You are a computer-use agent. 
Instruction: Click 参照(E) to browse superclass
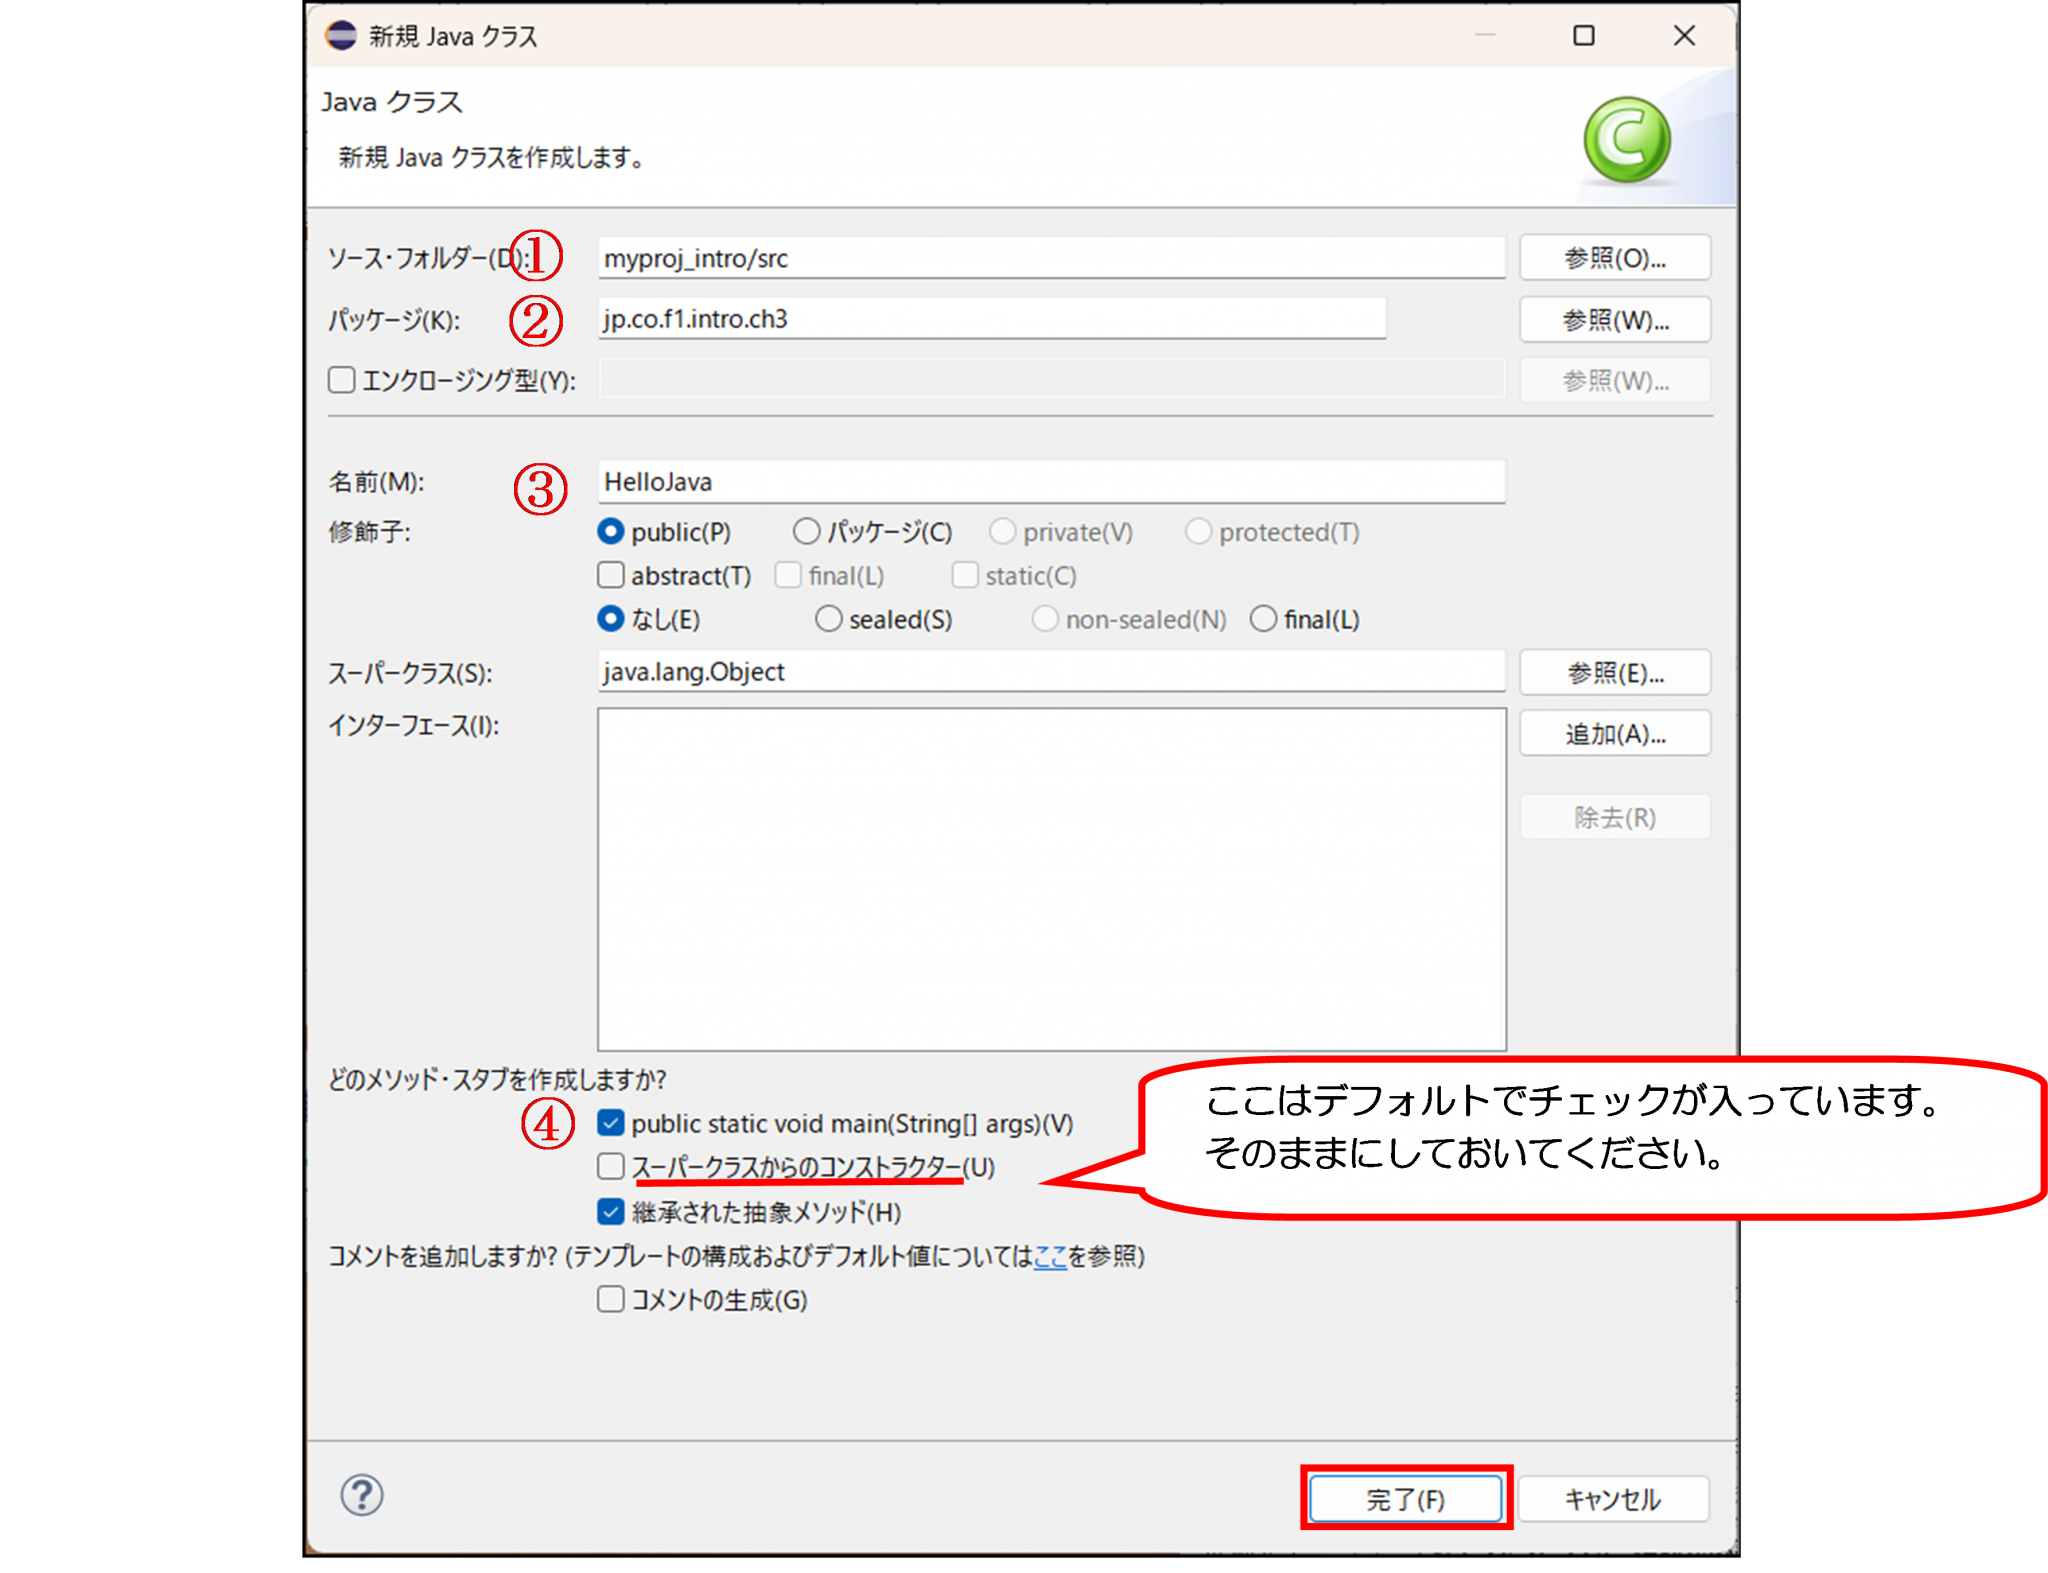point(1614,673)
